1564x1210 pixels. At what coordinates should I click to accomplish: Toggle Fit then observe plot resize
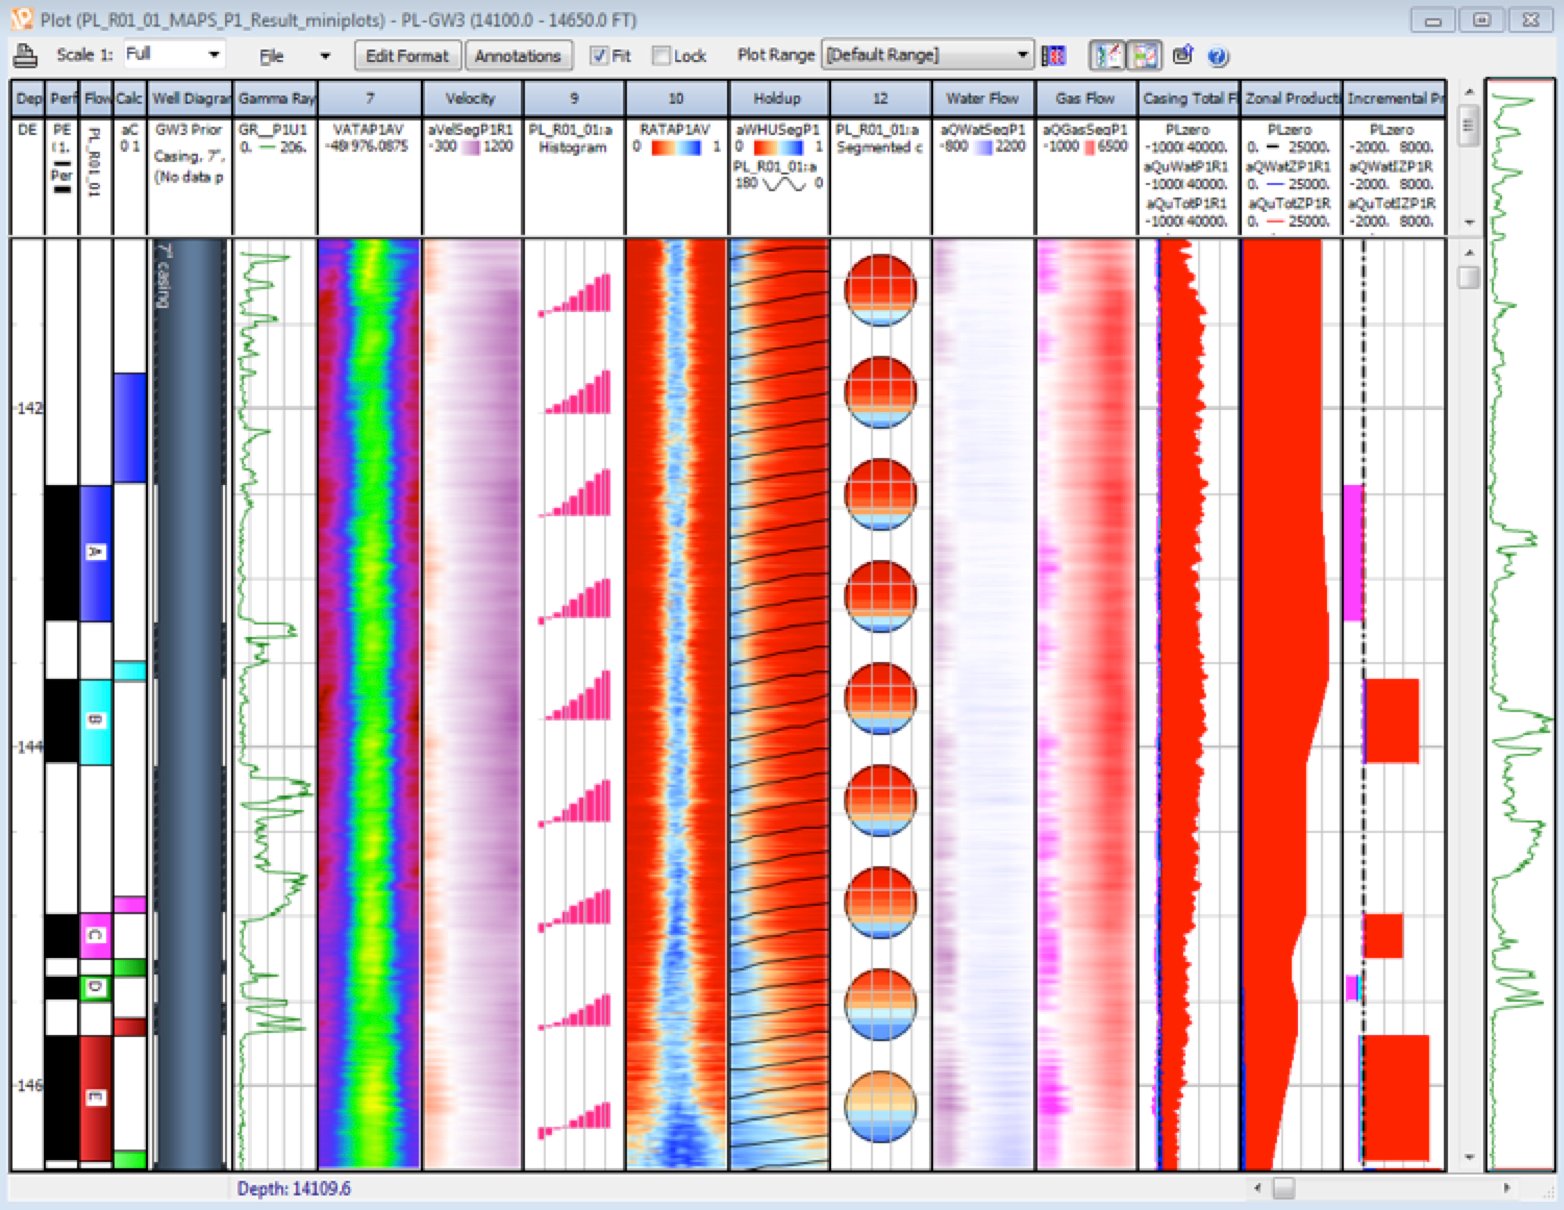[x=598, y=56]
